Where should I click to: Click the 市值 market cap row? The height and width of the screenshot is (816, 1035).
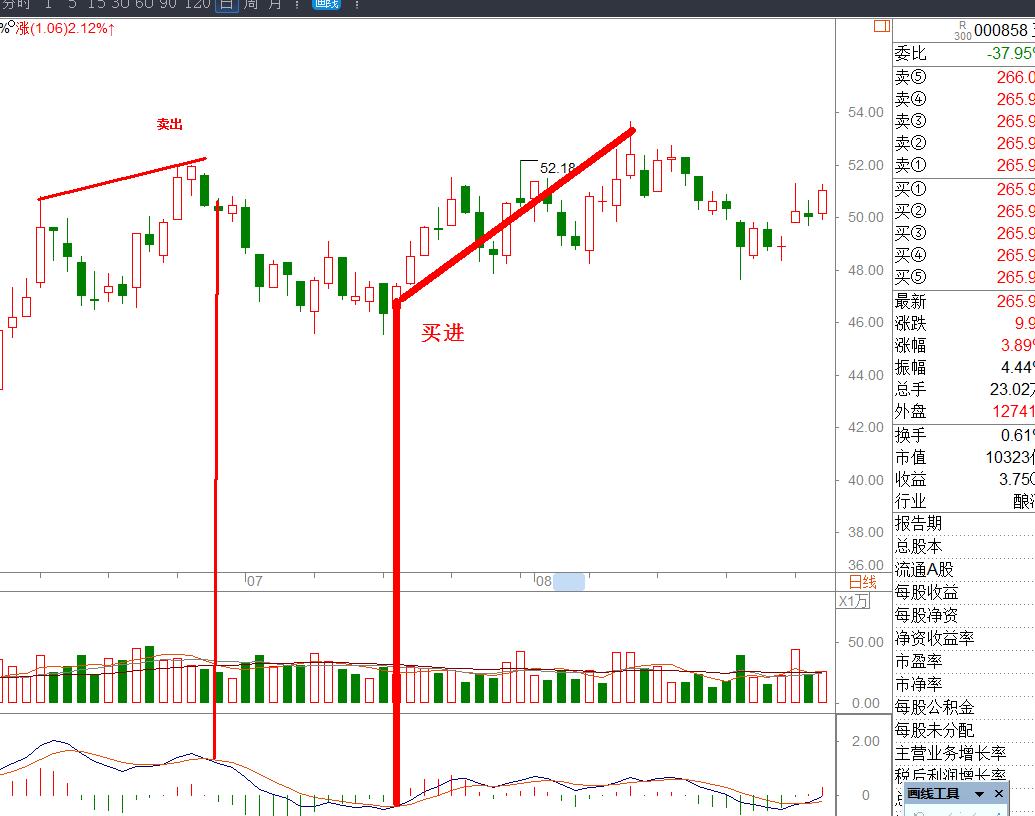tap(964, 458)
